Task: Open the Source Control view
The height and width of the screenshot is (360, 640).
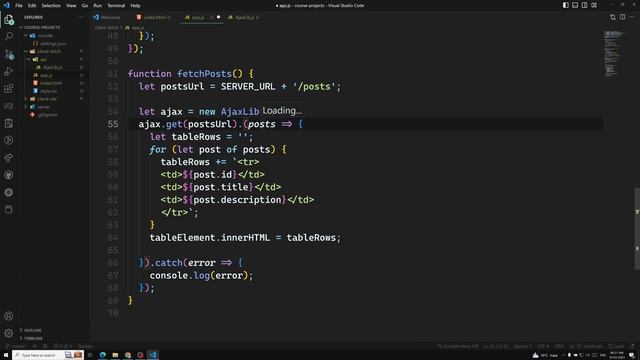Action: coord(9,54)
